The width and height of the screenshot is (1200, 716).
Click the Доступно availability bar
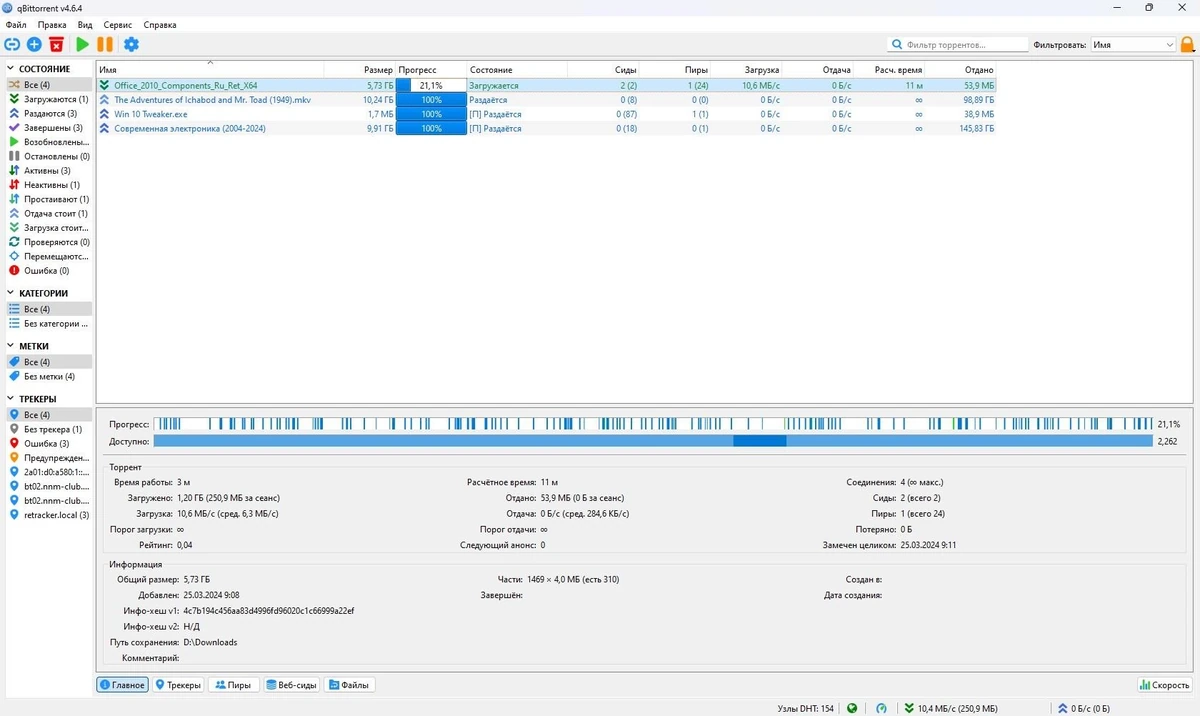[x=653, y=441]
